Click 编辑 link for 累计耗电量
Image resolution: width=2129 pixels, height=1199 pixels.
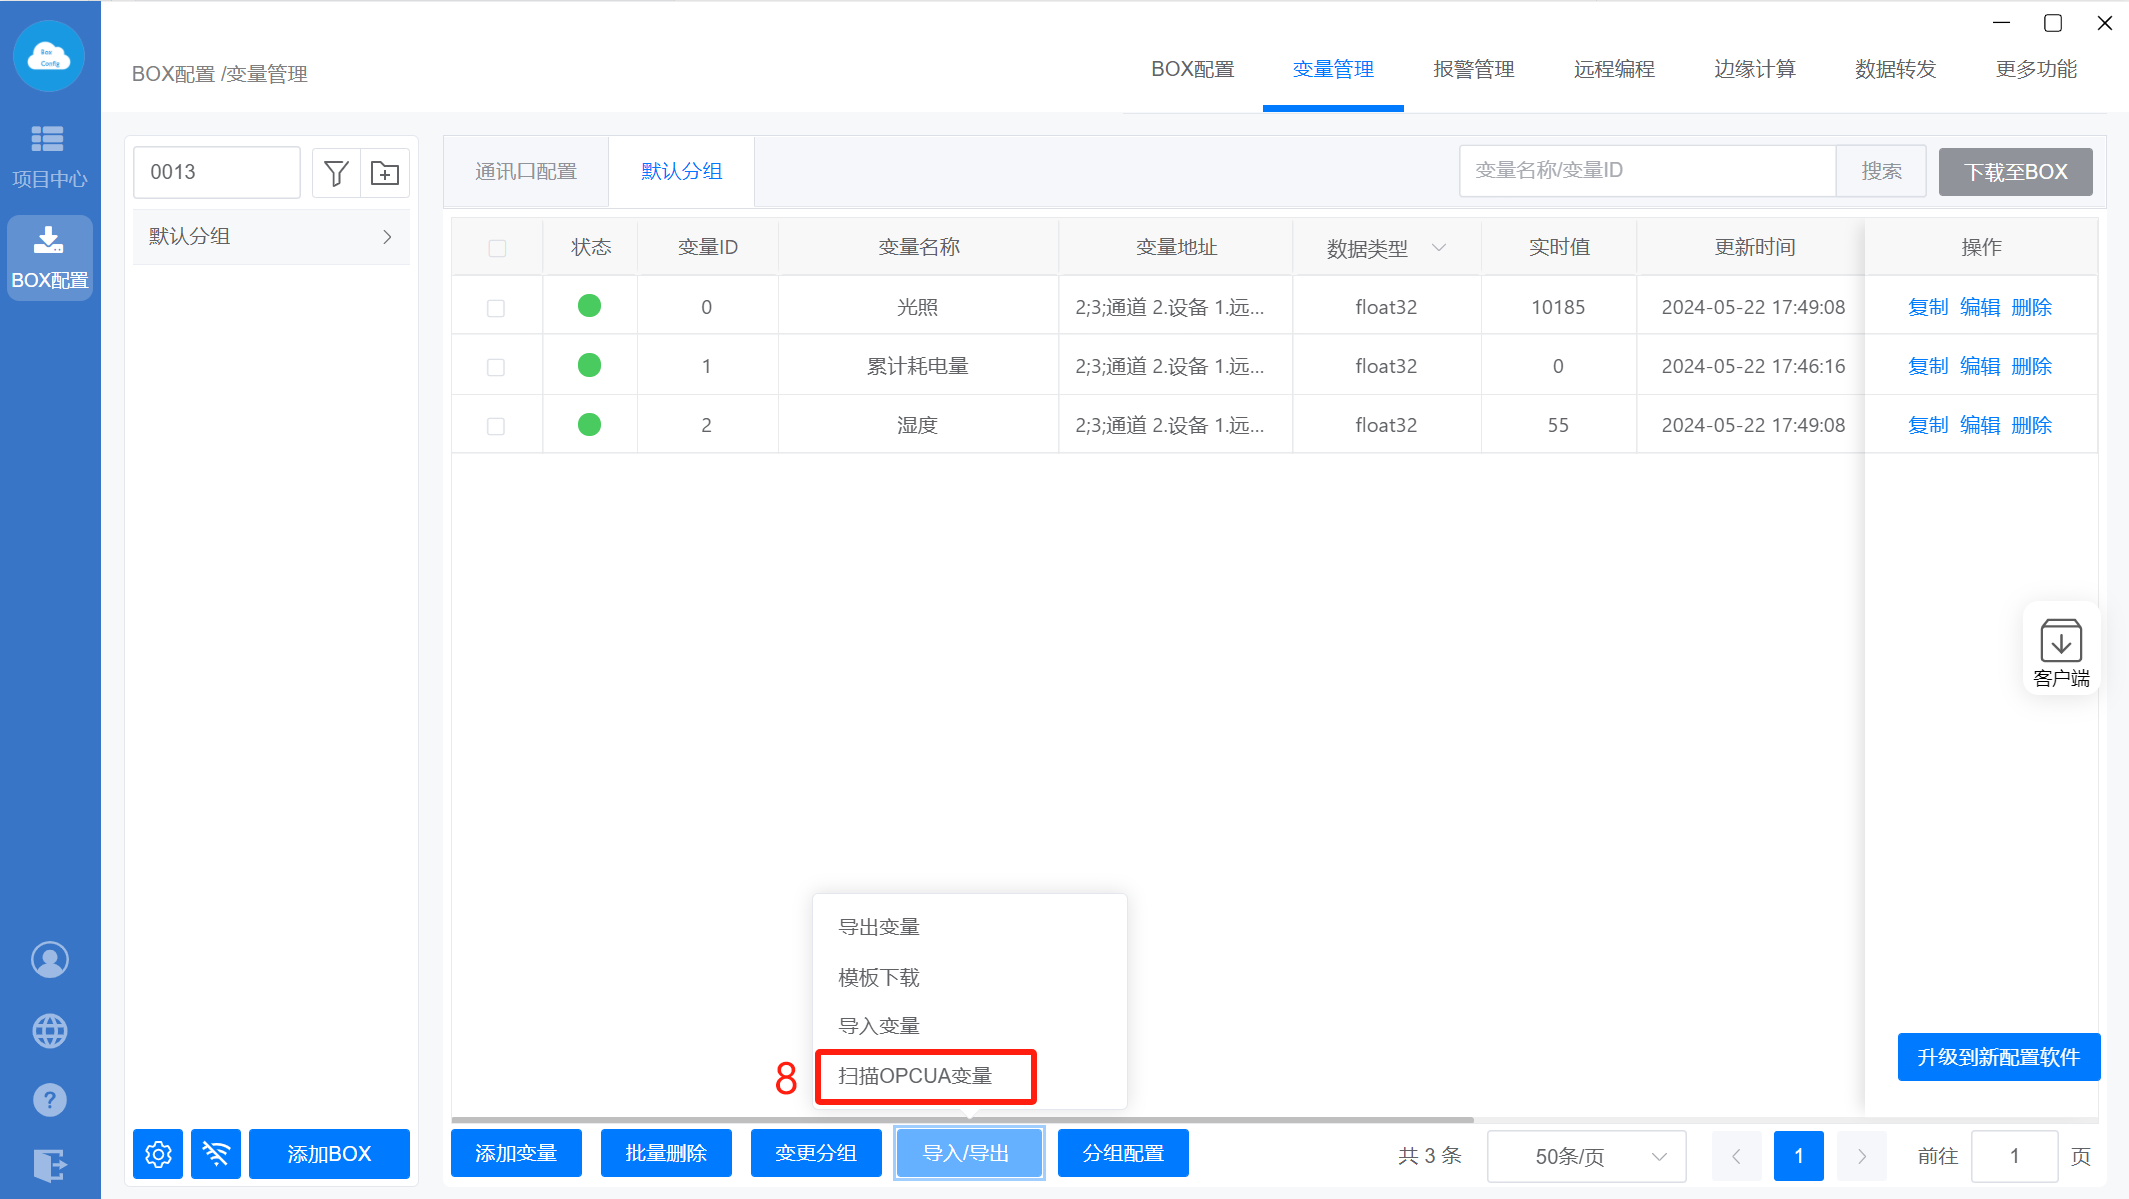[x=1979, y=366]
